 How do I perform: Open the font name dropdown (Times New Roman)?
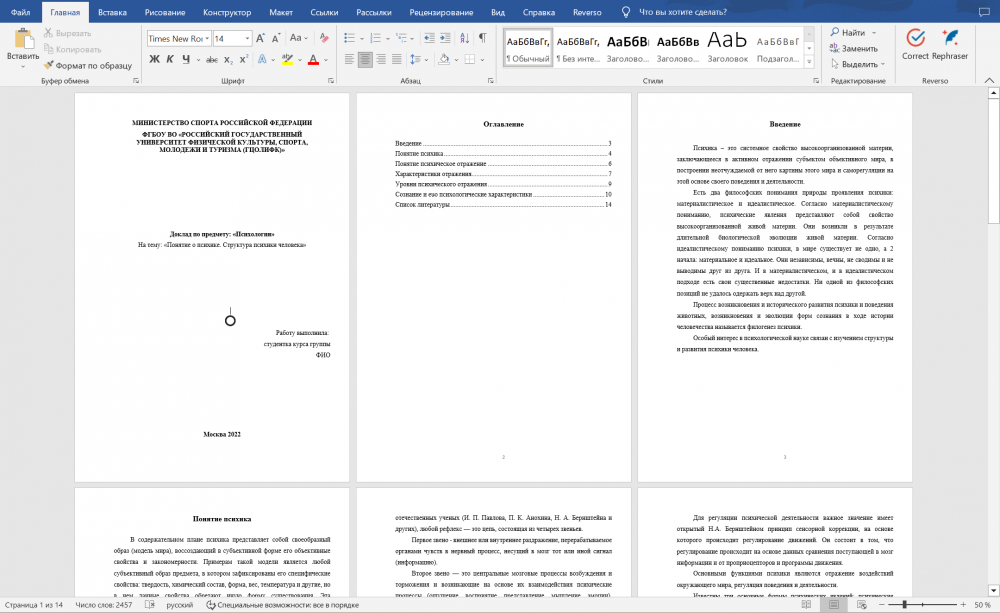(x=207, y=39)
